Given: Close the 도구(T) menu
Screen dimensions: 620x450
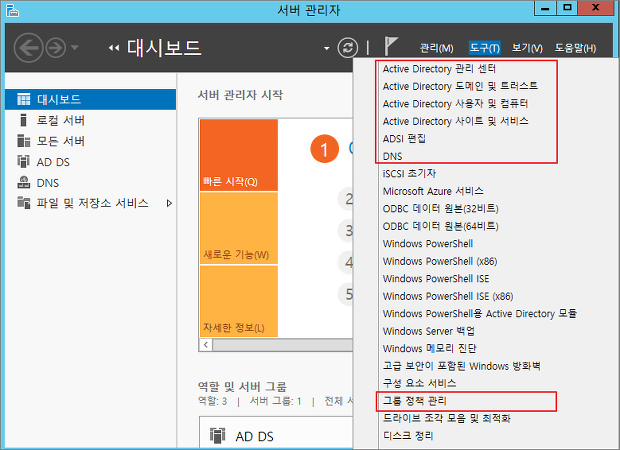Looking at the screenshot, I should pyautogui.click(x=484, y=48).
